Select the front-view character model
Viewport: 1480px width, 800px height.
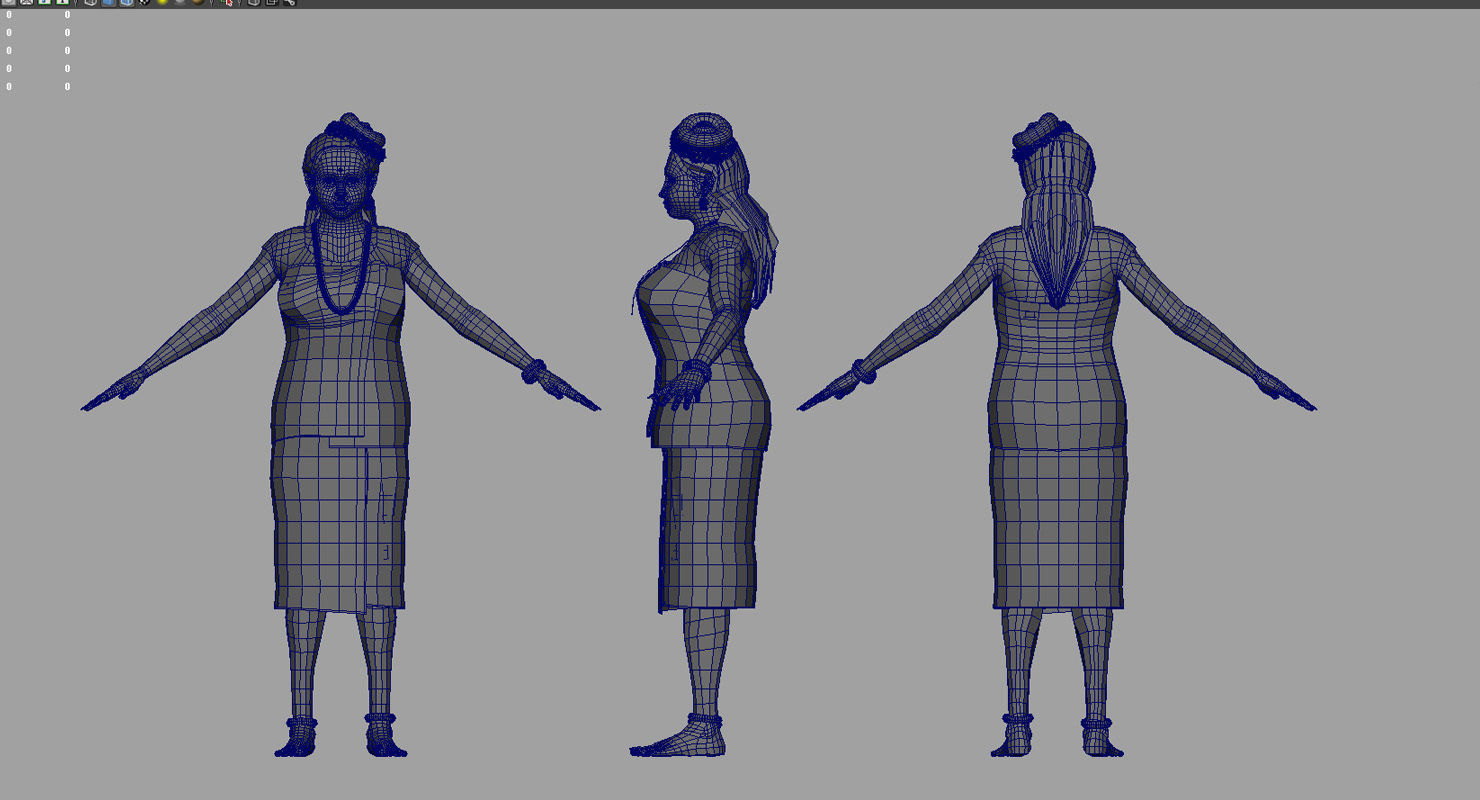(340, 435)
